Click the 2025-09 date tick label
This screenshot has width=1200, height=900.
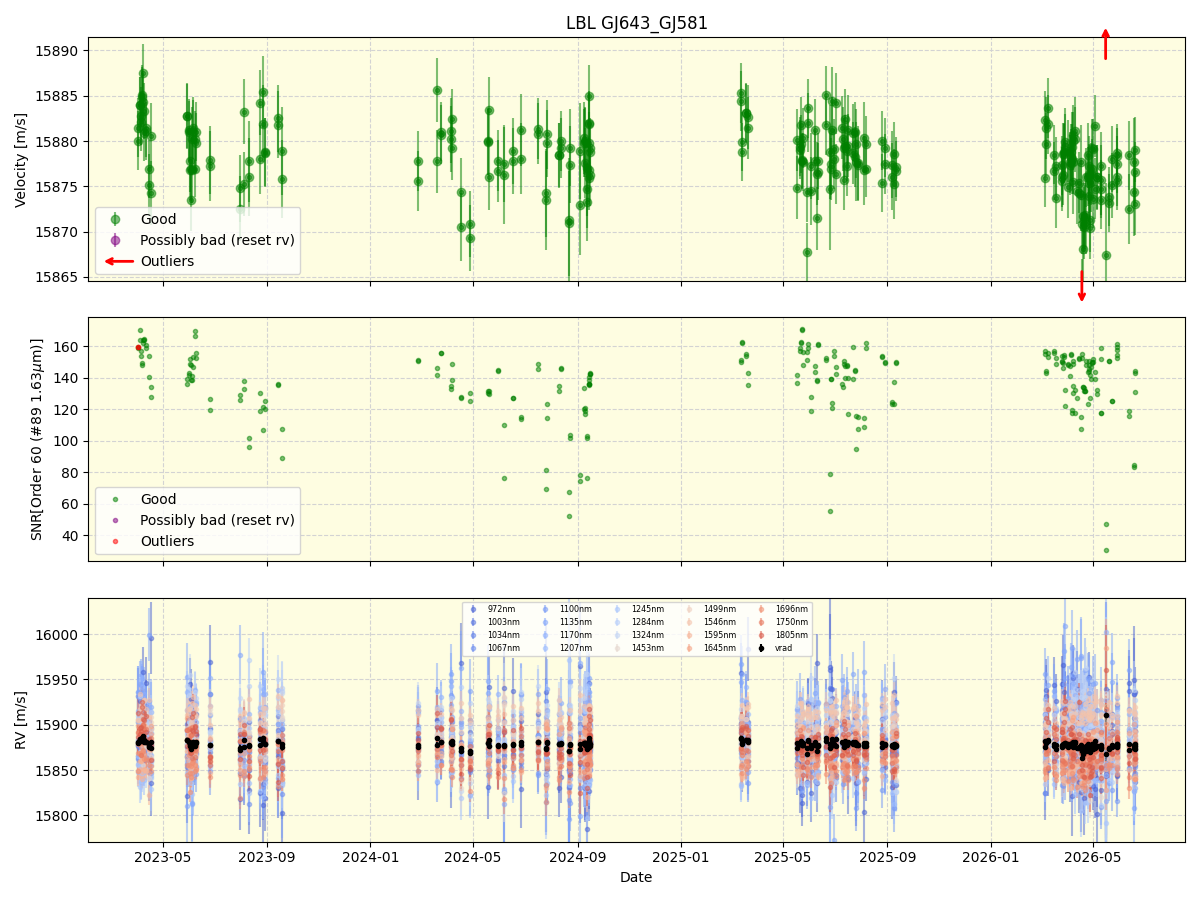coord(887,857)
